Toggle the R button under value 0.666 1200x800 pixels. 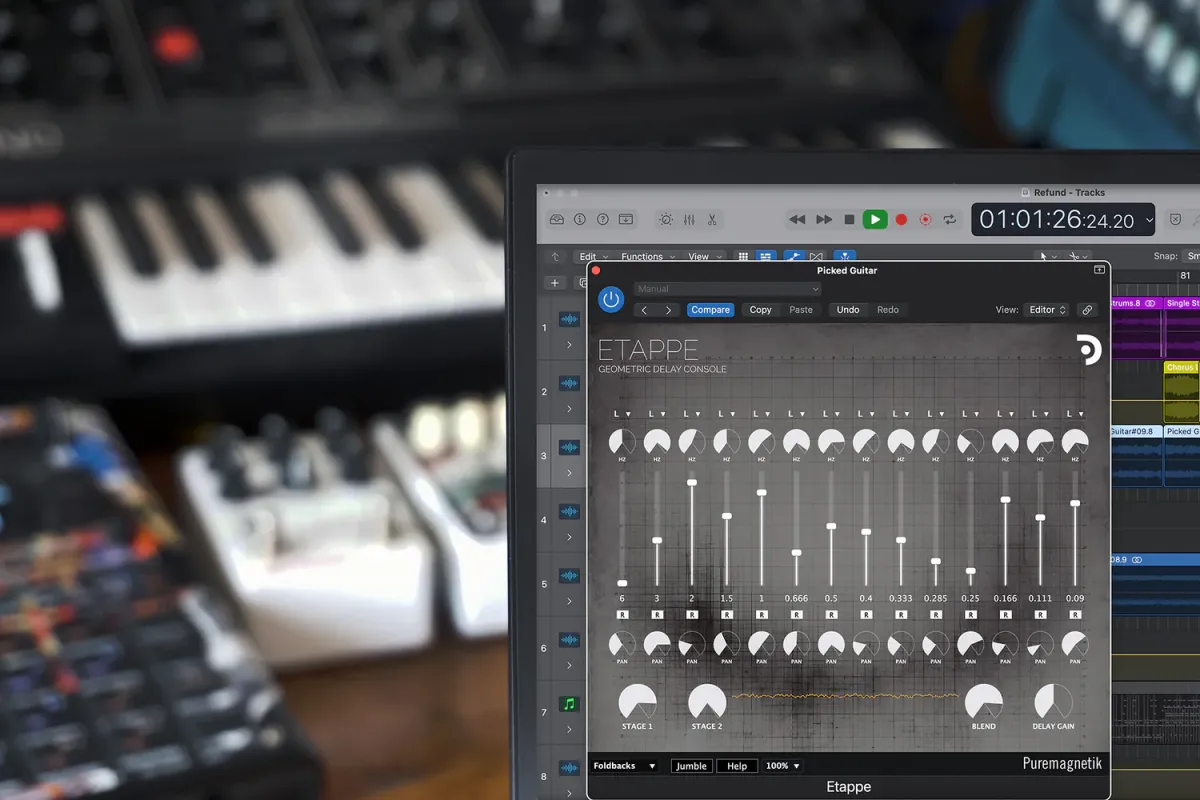point(796,614)
